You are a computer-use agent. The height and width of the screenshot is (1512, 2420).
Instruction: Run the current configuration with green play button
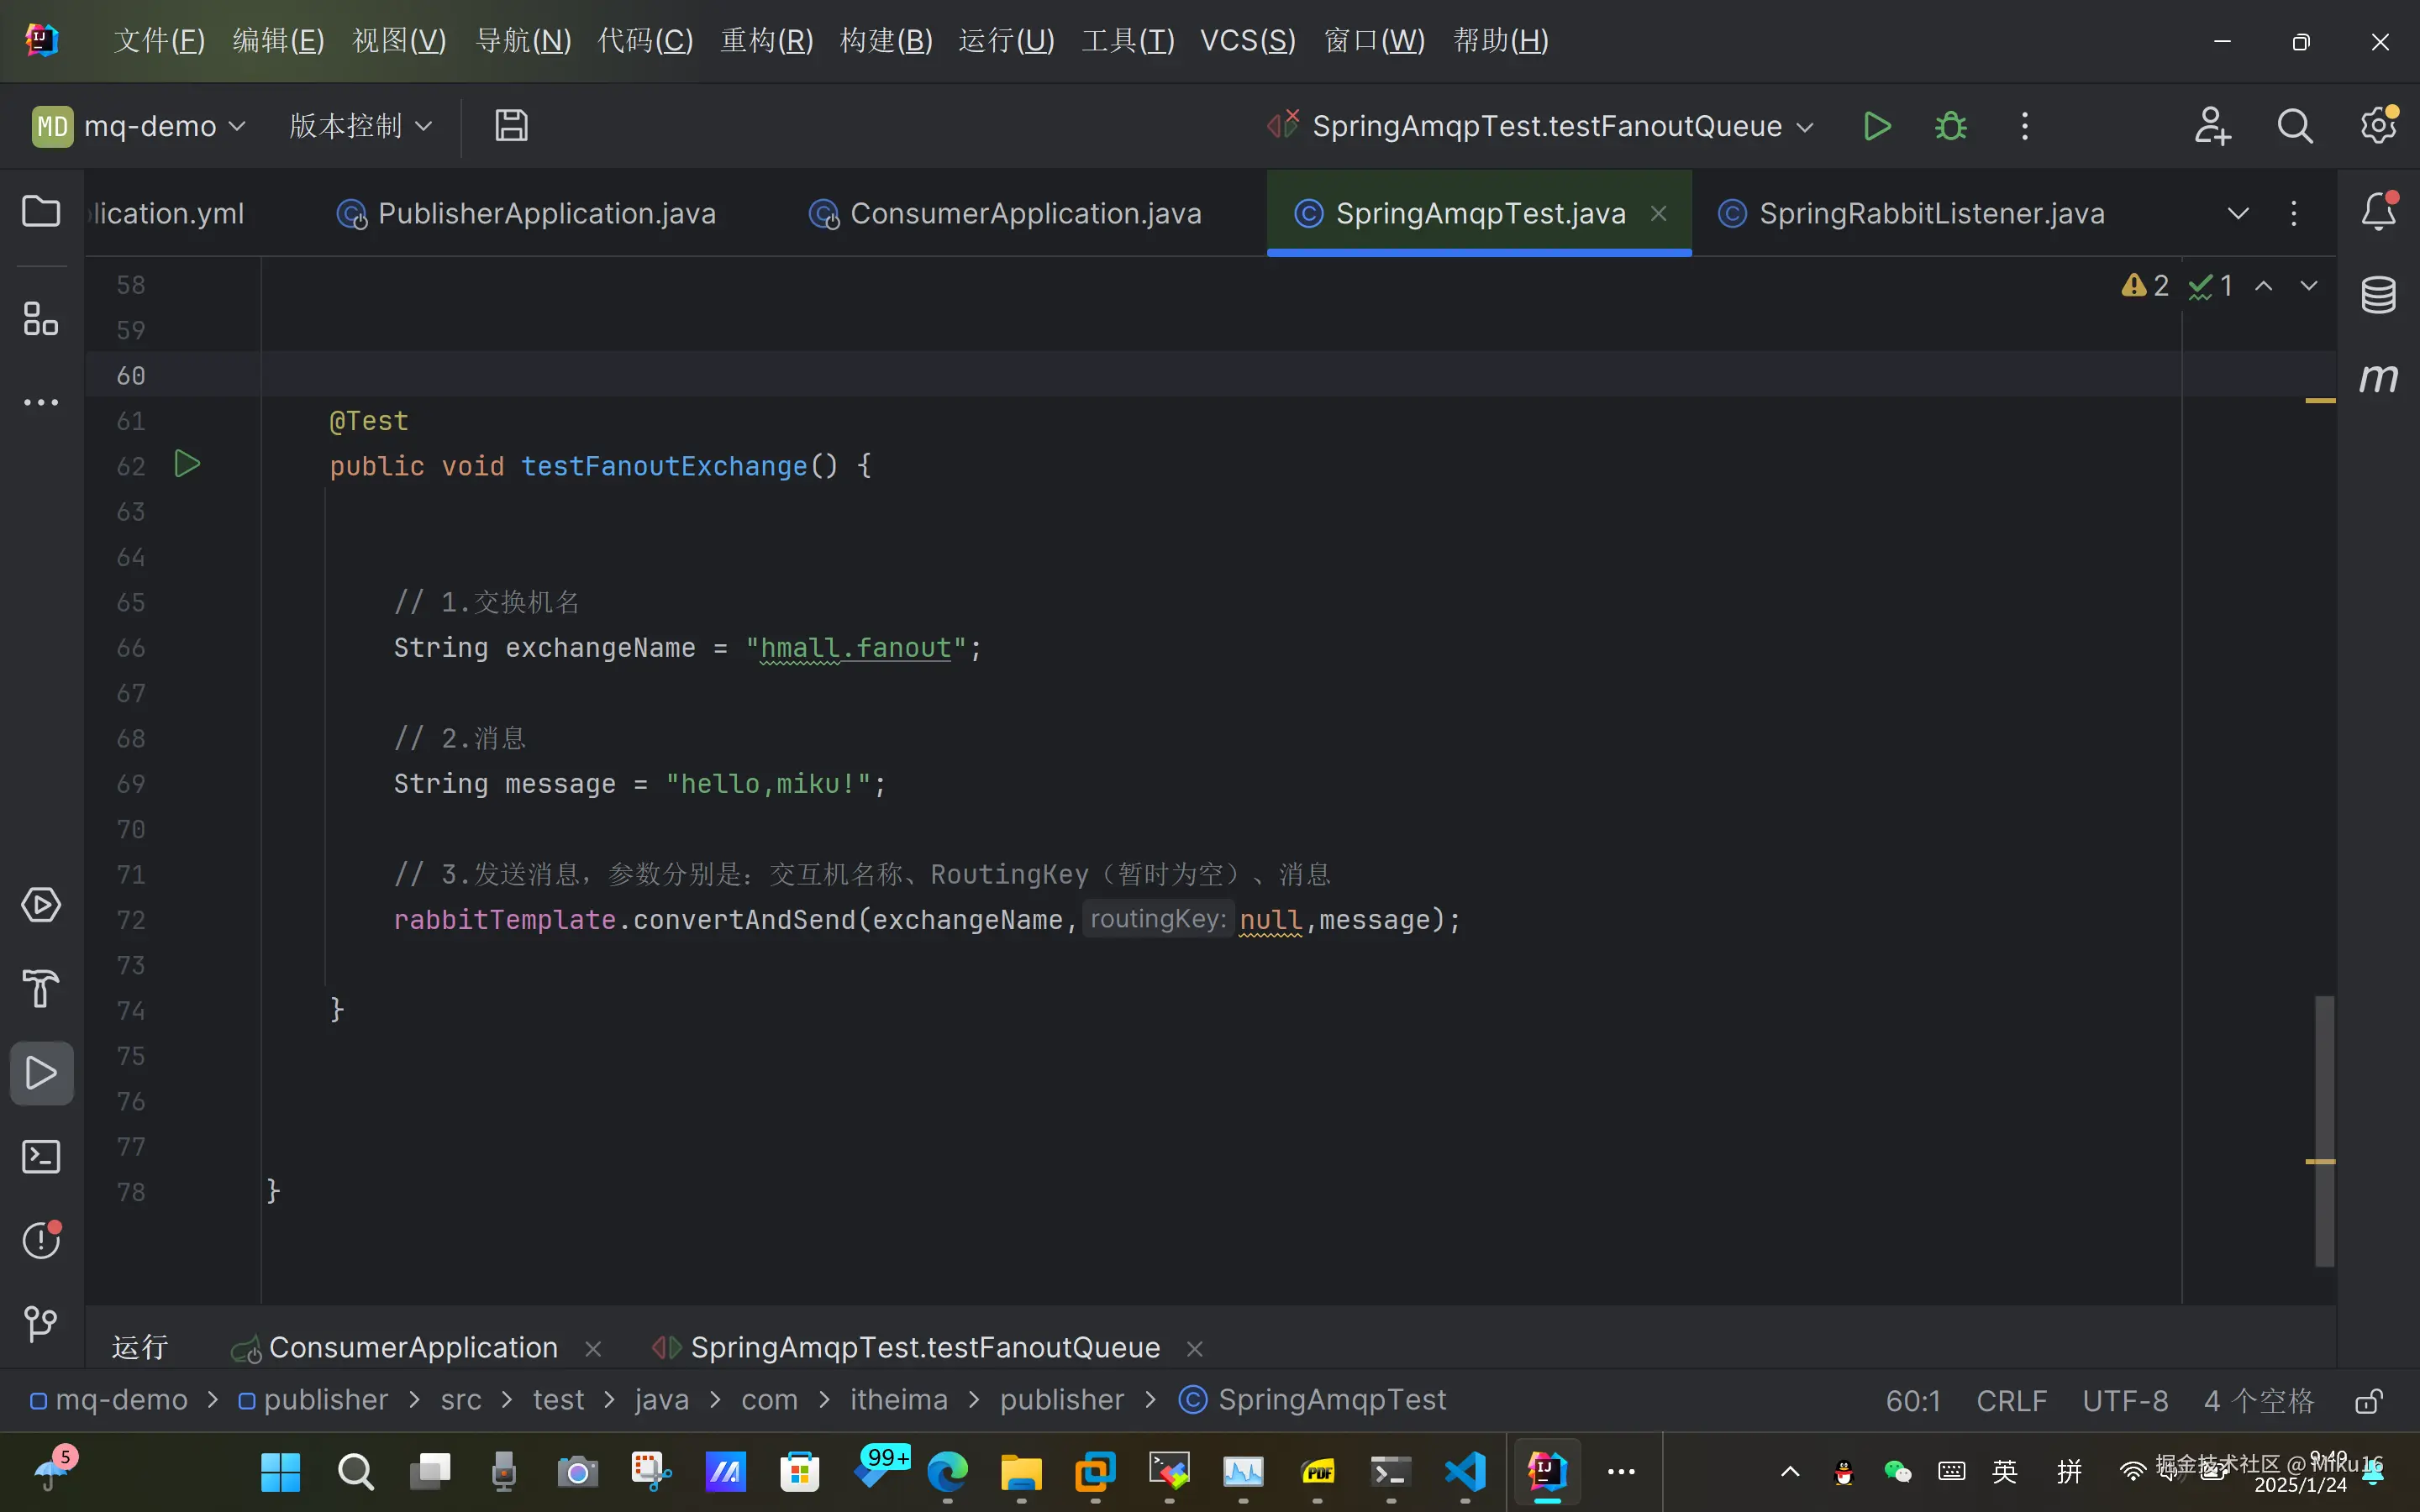click(1877, 126)
